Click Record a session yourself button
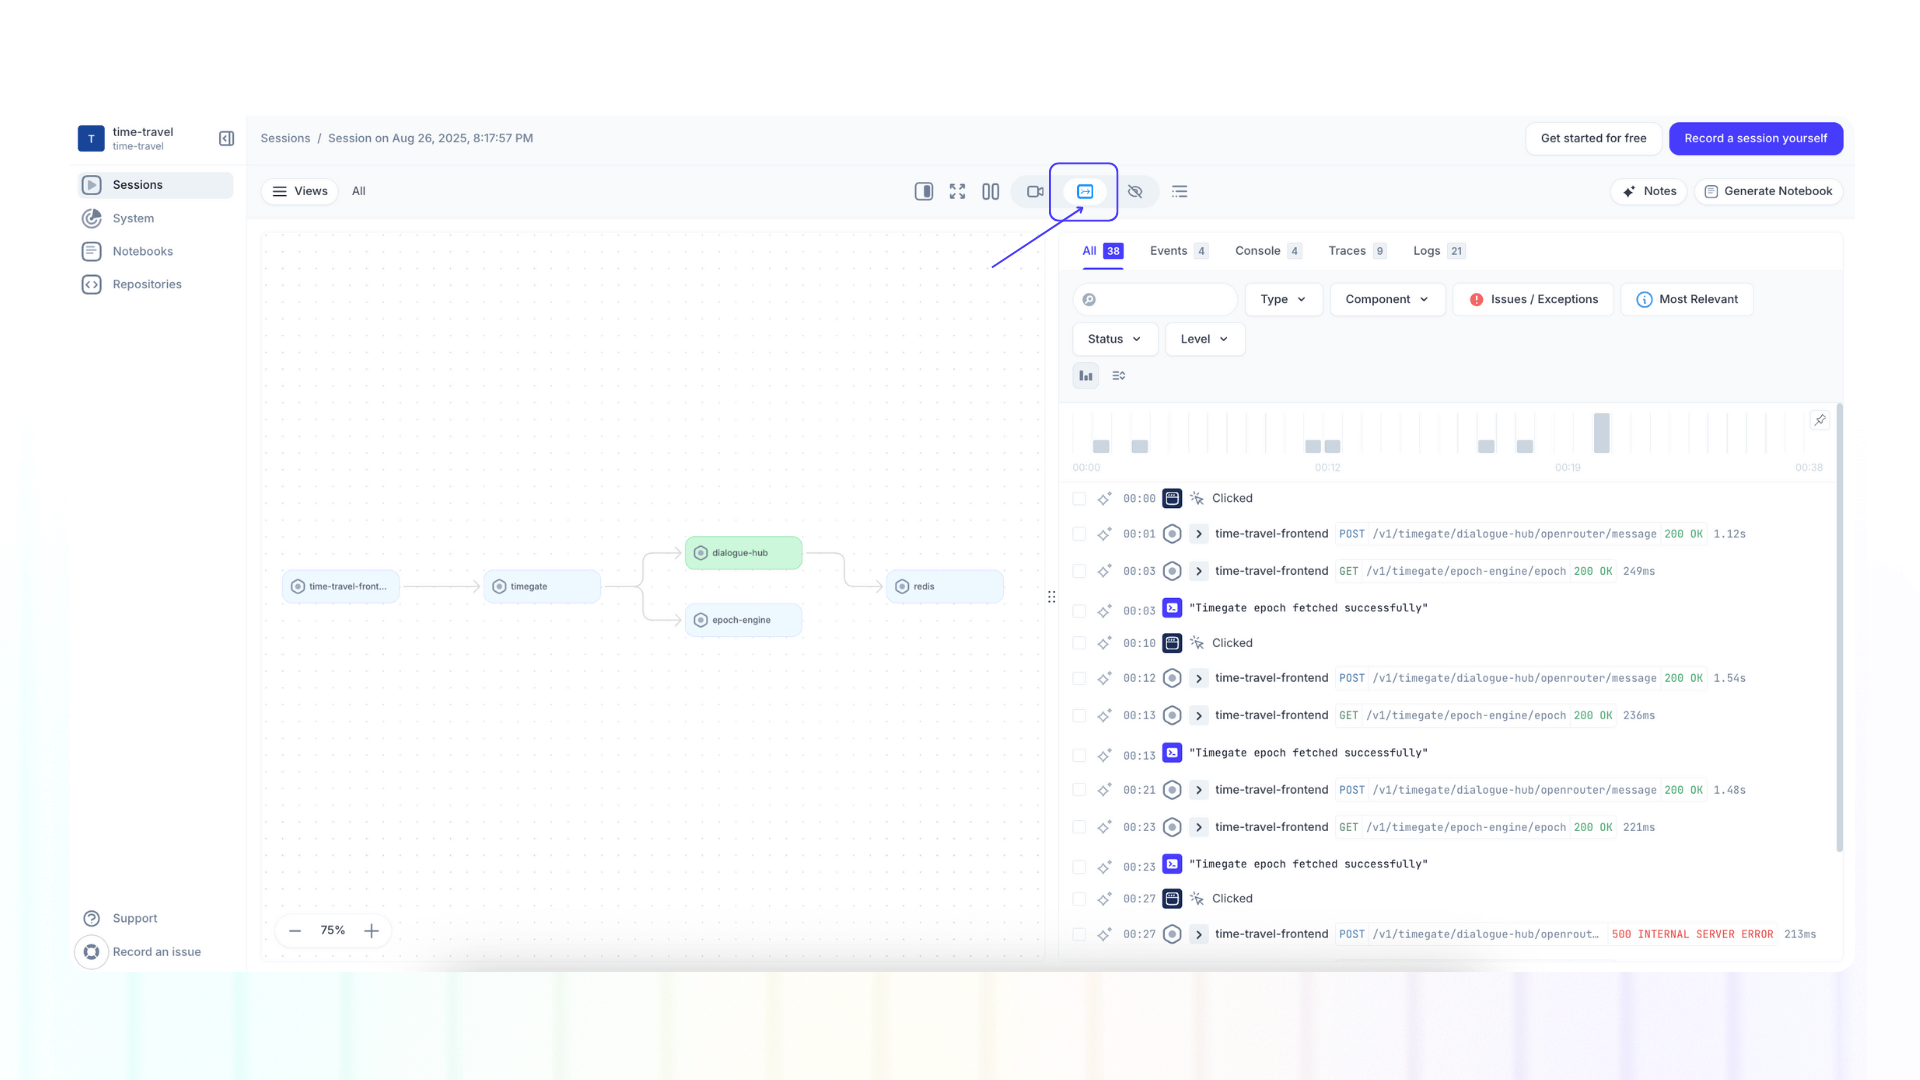Viewport: 1920px width, 1080px height. click(x=1756, y=138)
